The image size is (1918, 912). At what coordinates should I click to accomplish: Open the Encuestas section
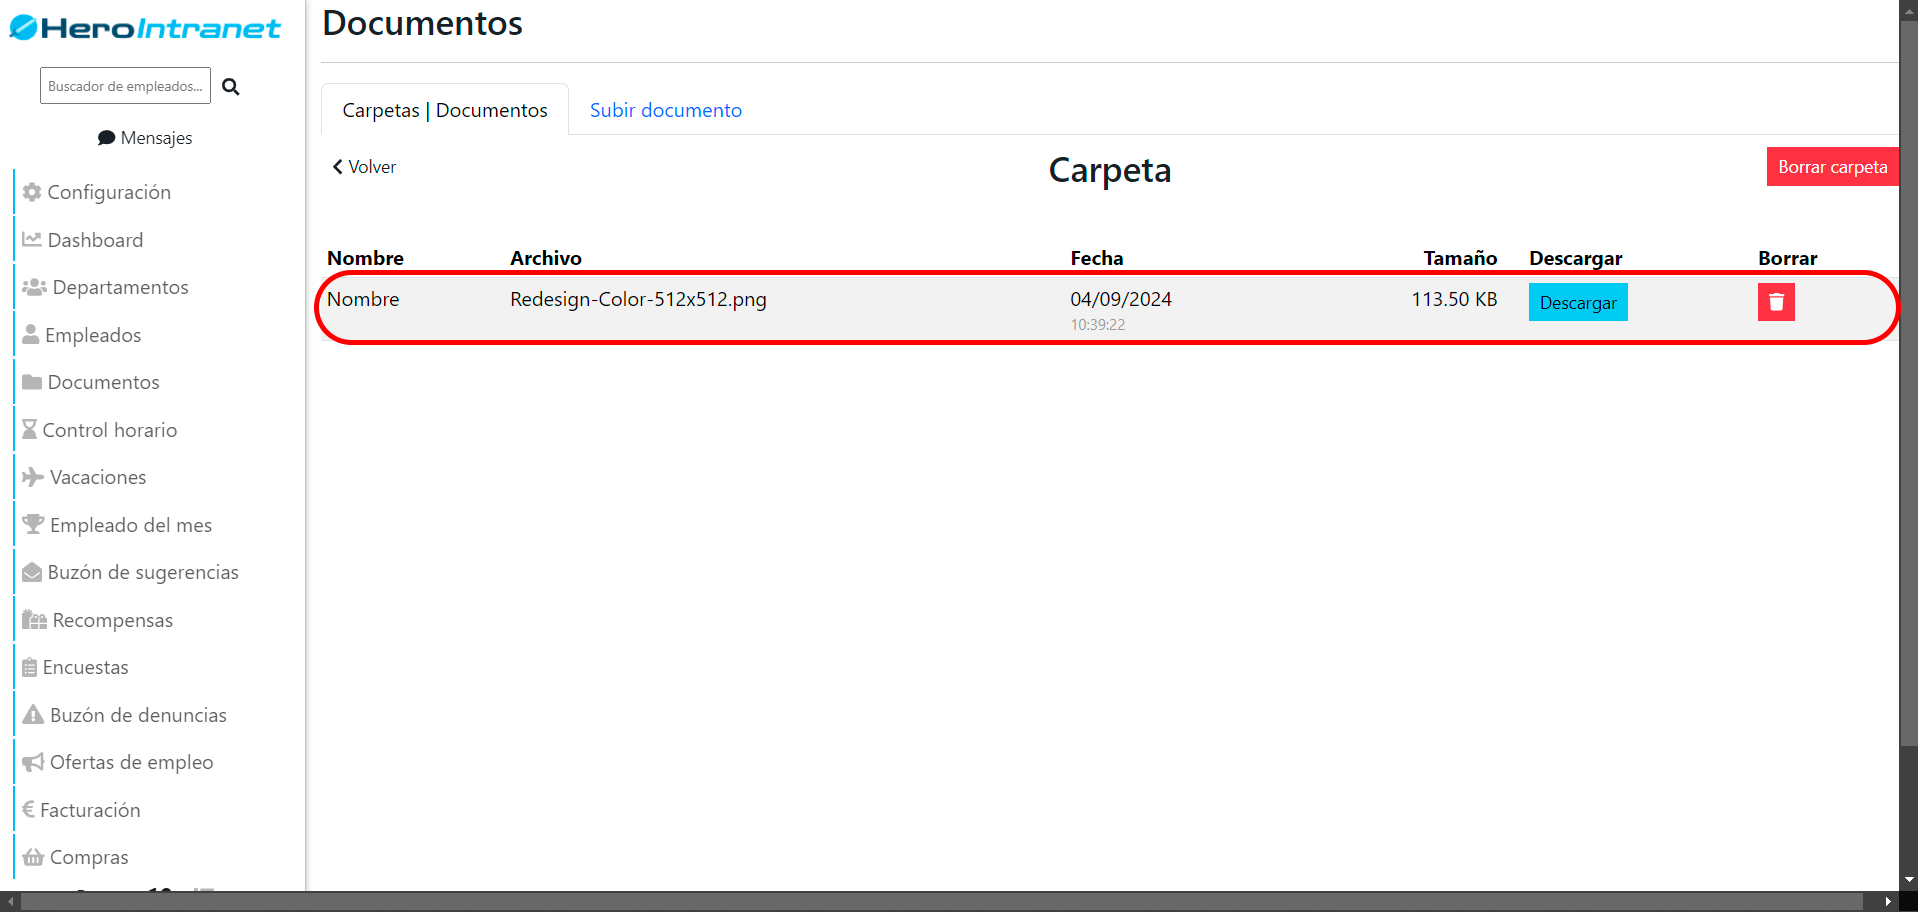(86, 667)
